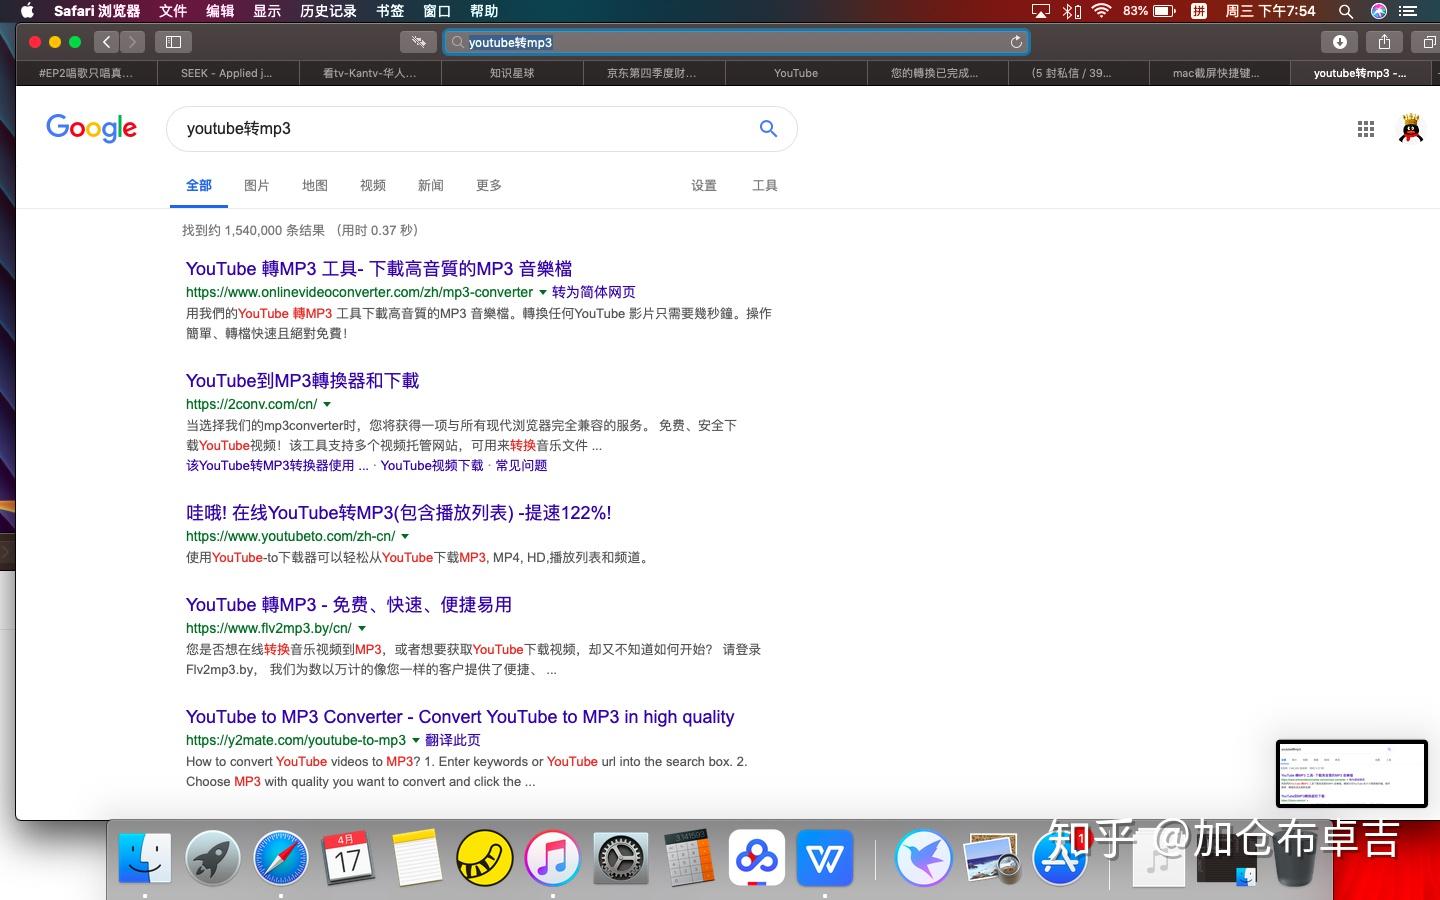1440x900 pixels.
Task: Open the 设置 dropdown under the search box
Action: tap(704, 185)
